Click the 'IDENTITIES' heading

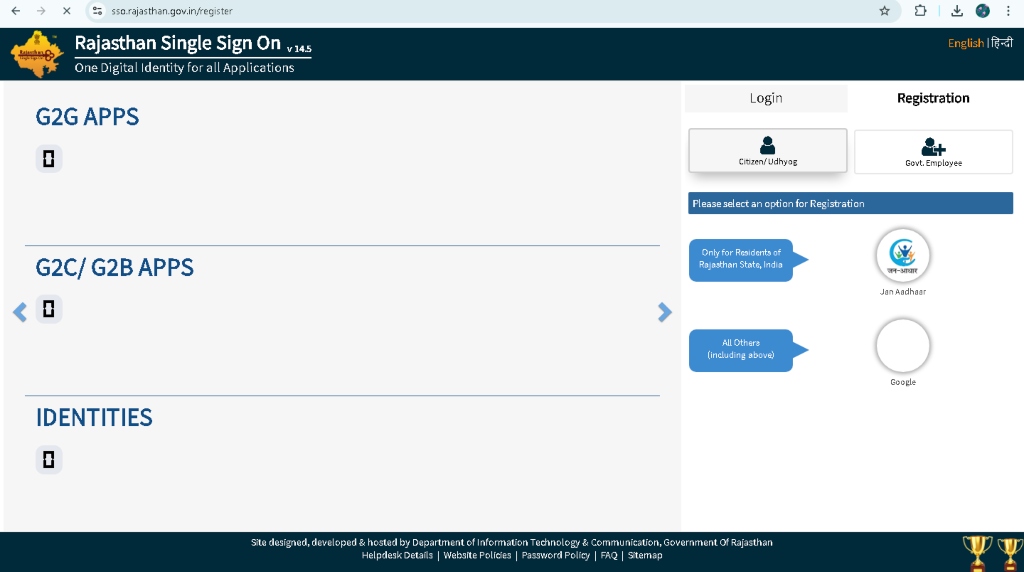pos(94,418)
